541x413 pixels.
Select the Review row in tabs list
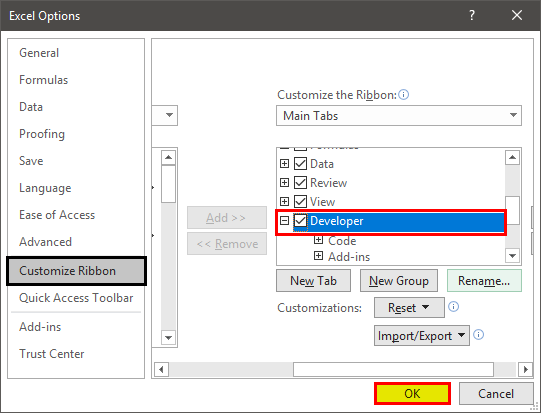click(328, 183)
